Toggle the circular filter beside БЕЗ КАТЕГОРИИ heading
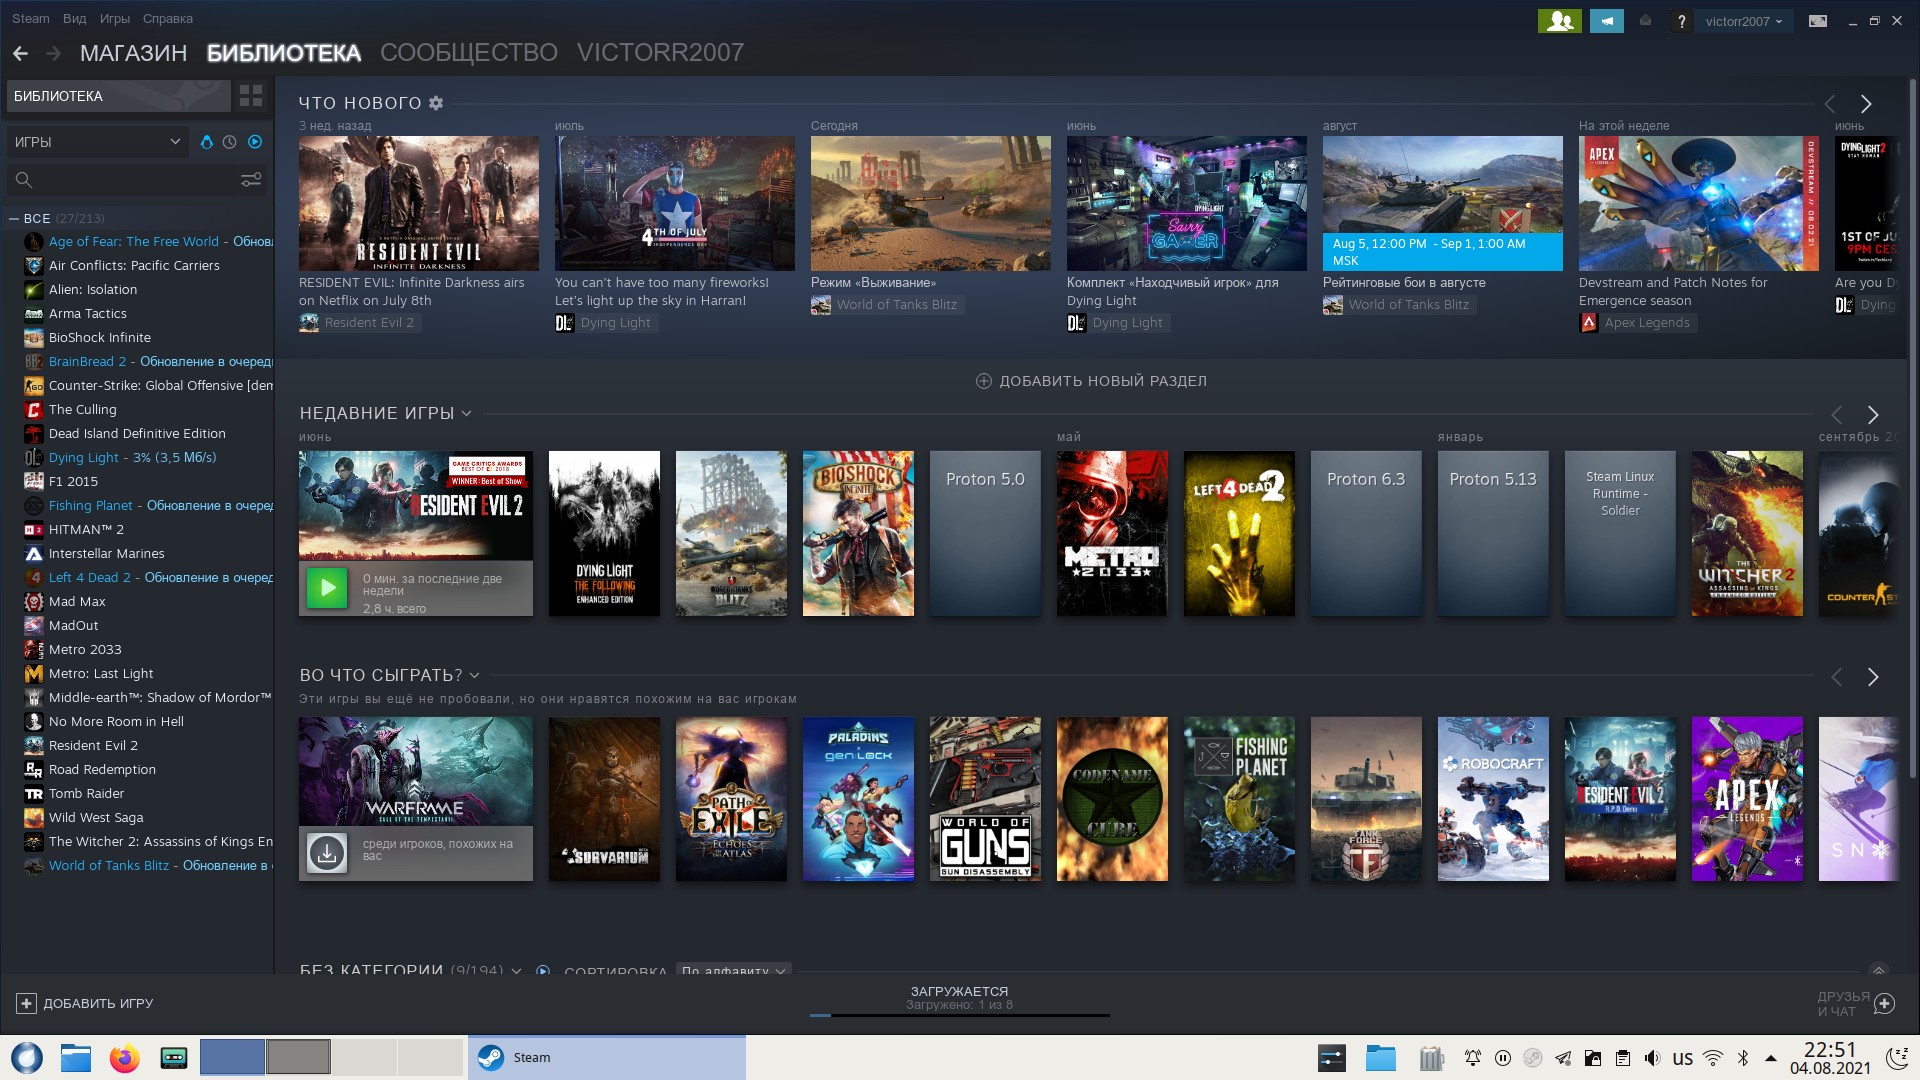This screenshot has width=1920, height=1080. click(543, 970)
